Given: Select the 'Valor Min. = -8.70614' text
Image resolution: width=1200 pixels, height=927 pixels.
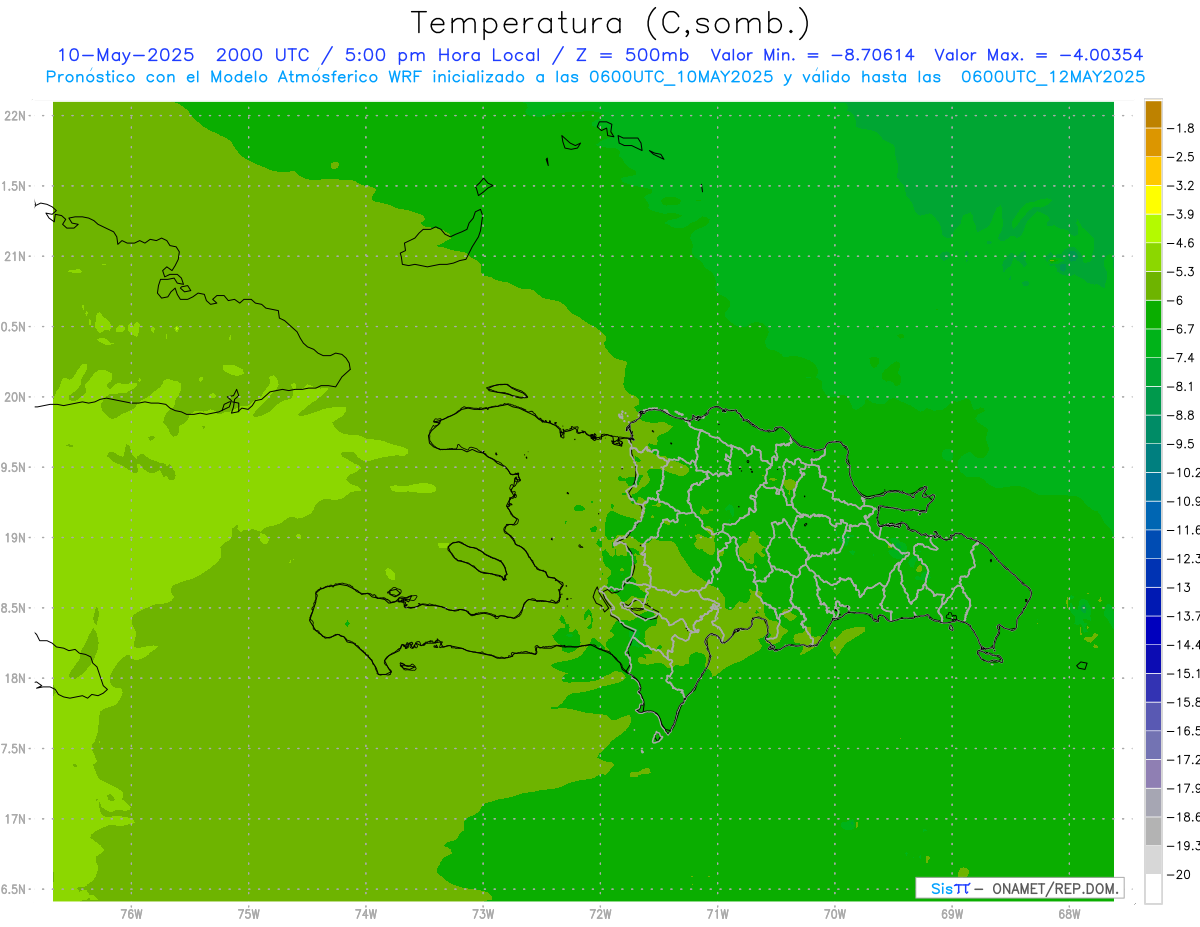Looking at the screenshot, I should tap(812, 55).
